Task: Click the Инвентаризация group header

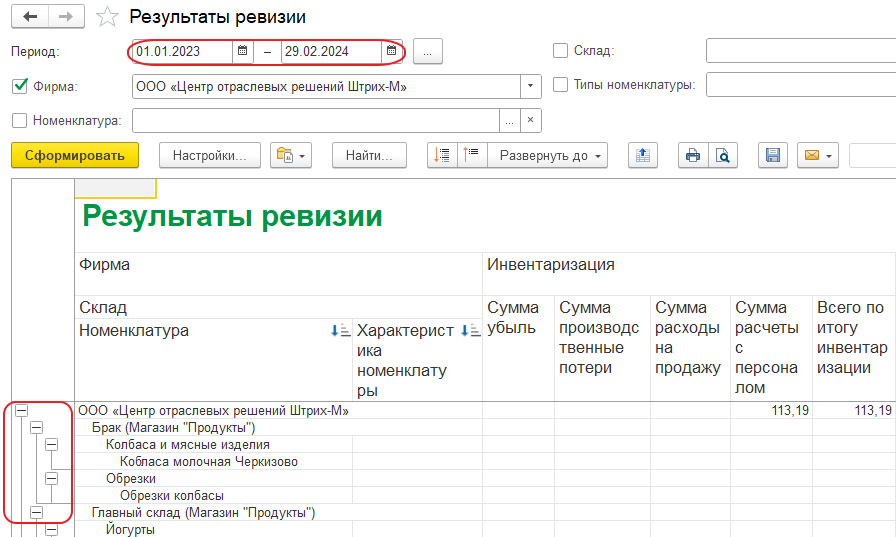Action: point(689,274)
